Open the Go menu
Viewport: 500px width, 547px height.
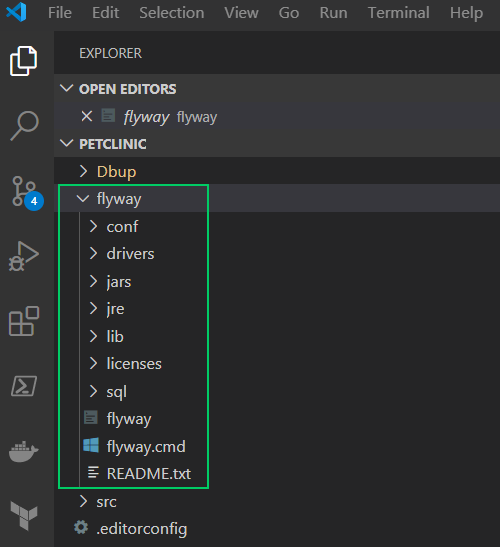coord(289,13)
